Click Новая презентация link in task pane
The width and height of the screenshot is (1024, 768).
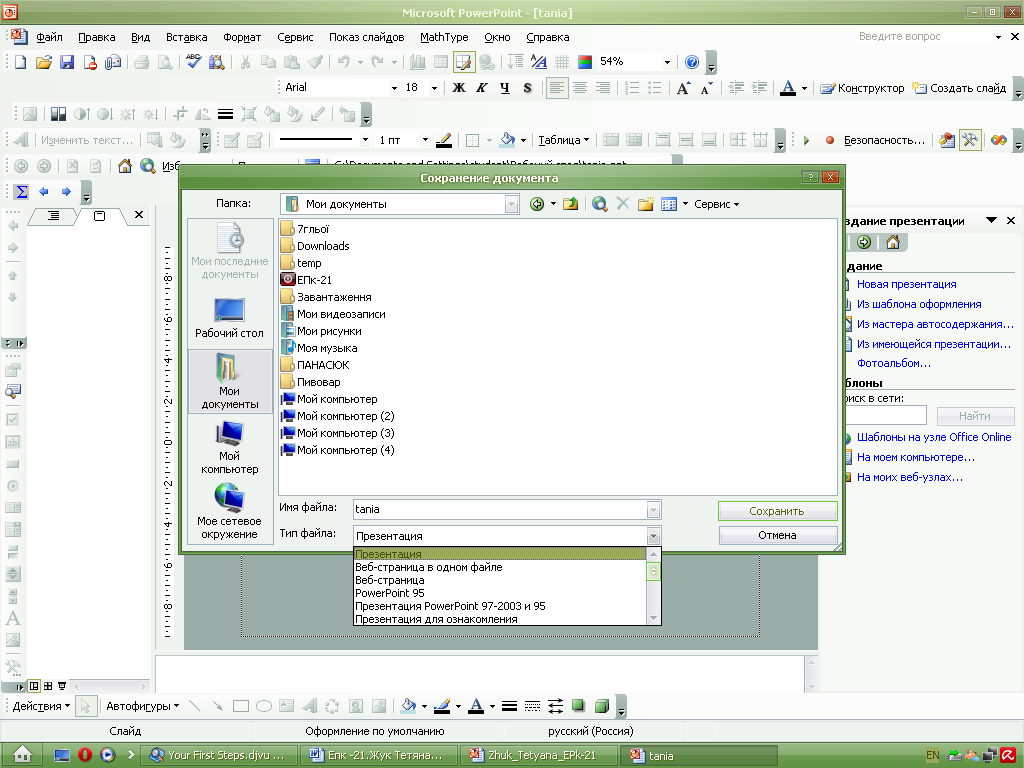click(x=906, y=284)
